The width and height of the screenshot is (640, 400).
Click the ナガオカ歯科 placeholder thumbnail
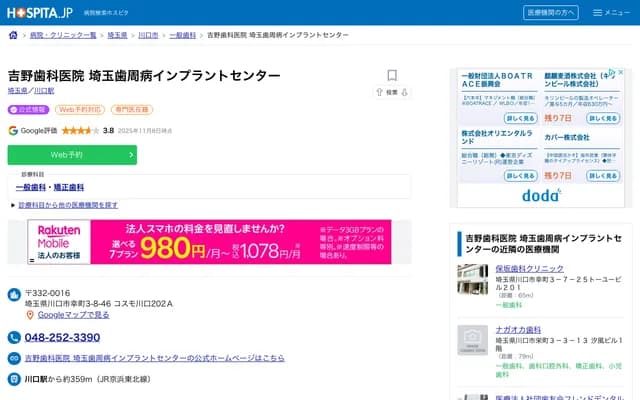(473, 340)
